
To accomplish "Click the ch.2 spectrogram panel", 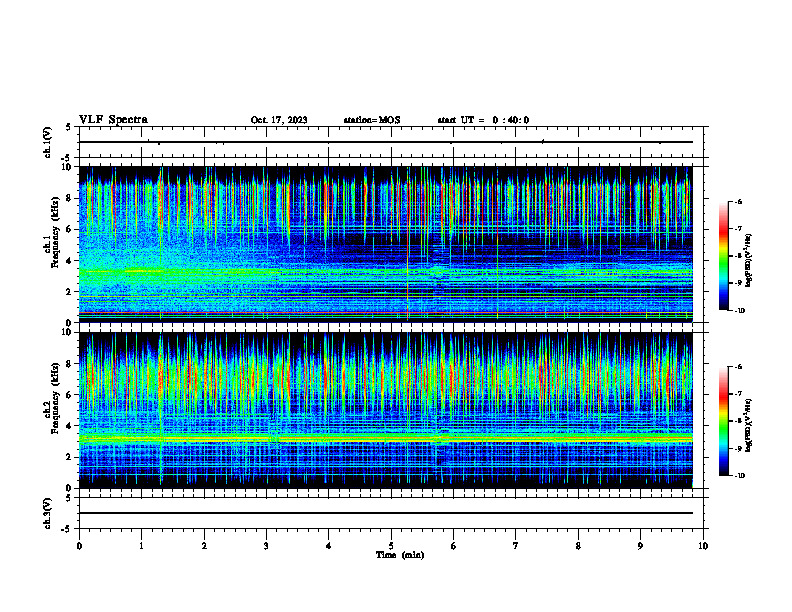I will click(x=386, y=410).
